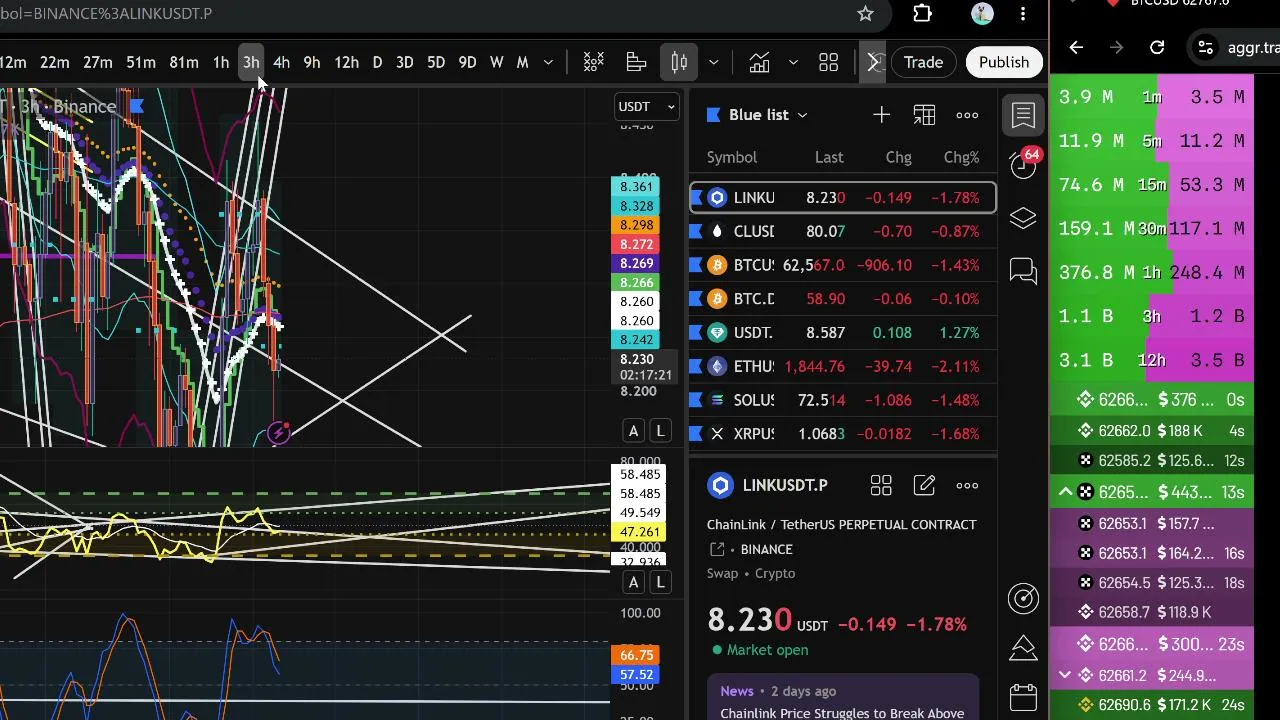
Task: Select the 3h timeframe
Action: tap(251, 62)
